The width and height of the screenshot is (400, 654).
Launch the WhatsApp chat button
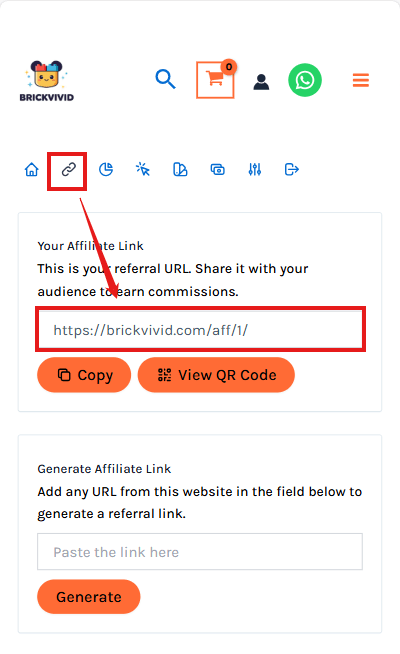305,80
